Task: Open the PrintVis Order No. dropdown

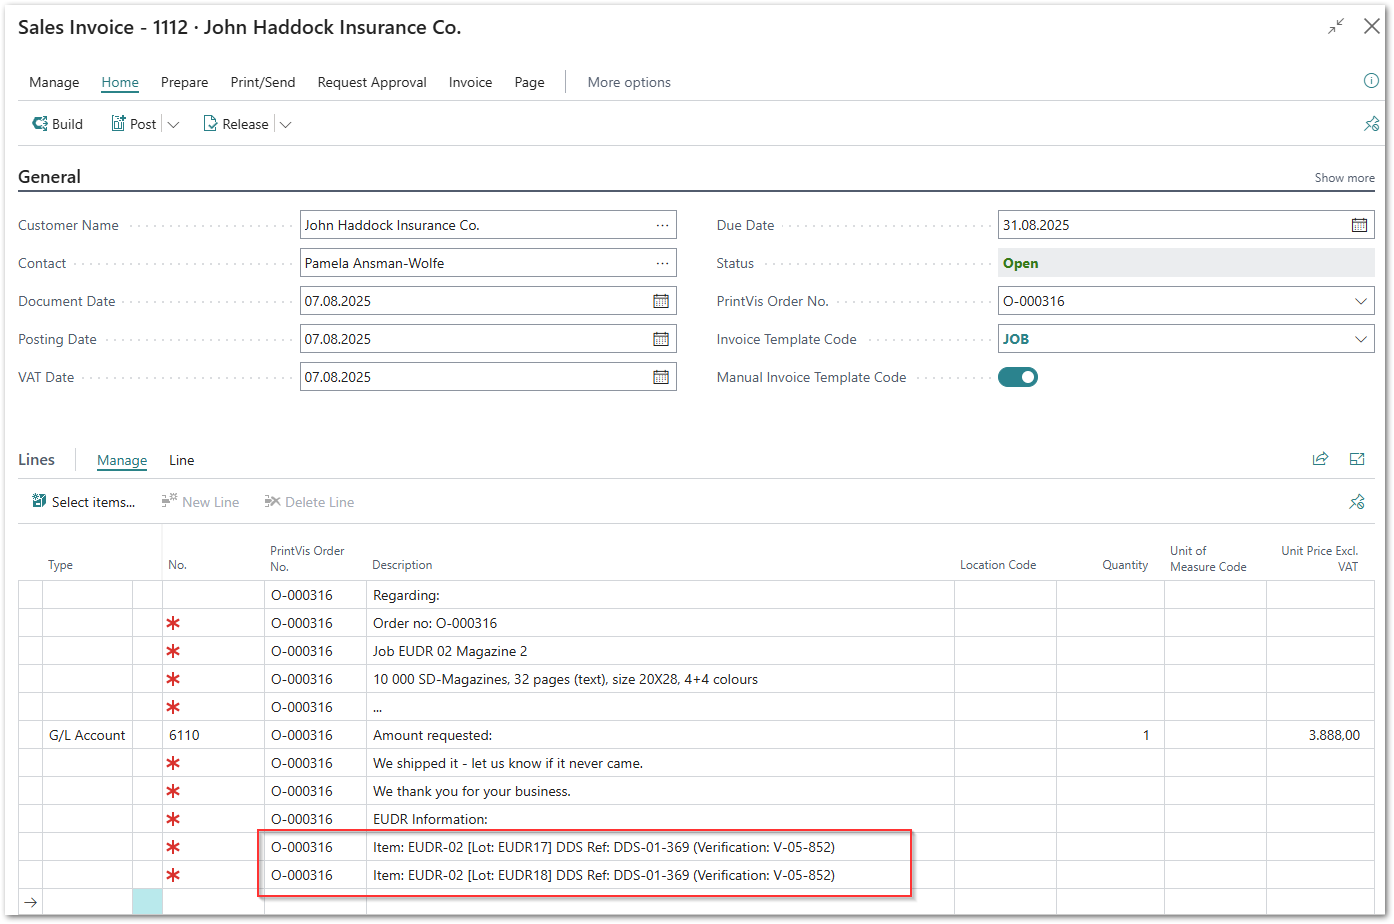Action: point(1360,301)
